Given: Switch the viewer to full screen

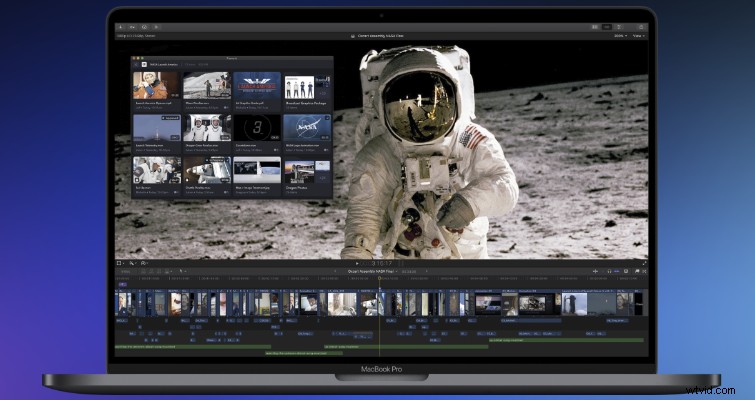Looking at the screenshot, I should [644, 263].
